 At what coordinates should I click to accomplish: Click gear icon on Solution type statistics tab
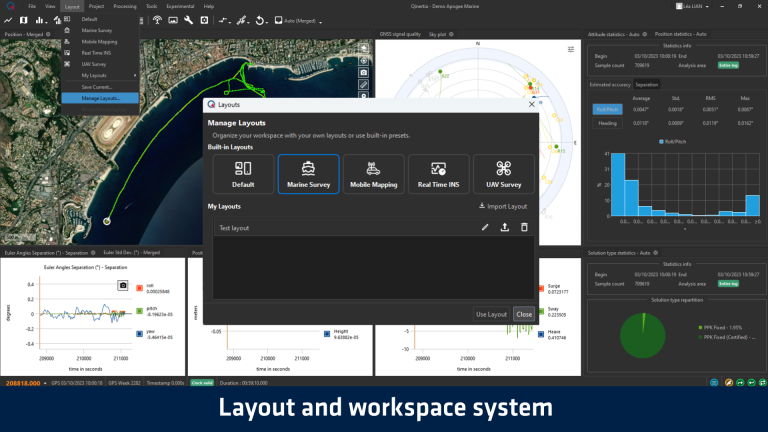click(655, 253)
